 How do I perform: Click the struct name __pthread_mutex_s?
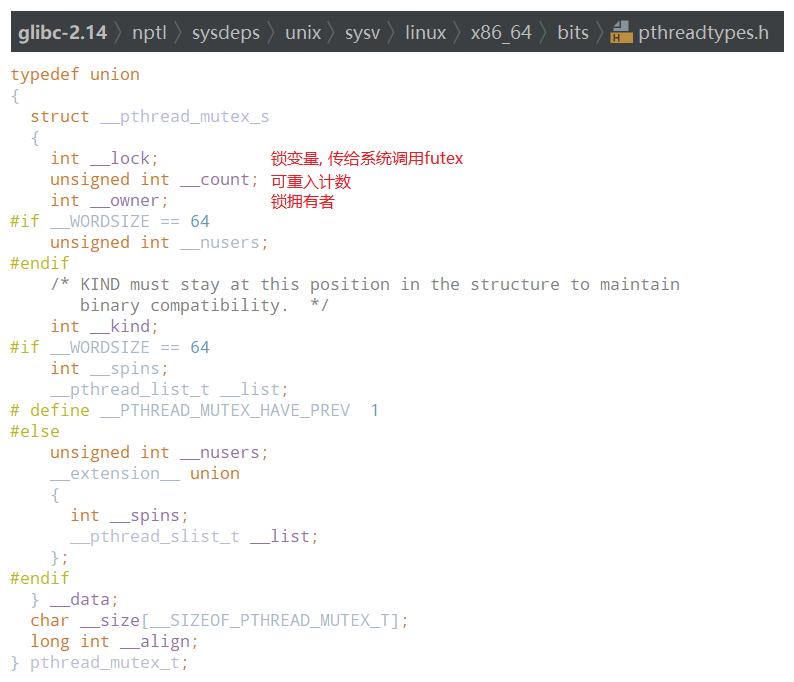point(184,117)
